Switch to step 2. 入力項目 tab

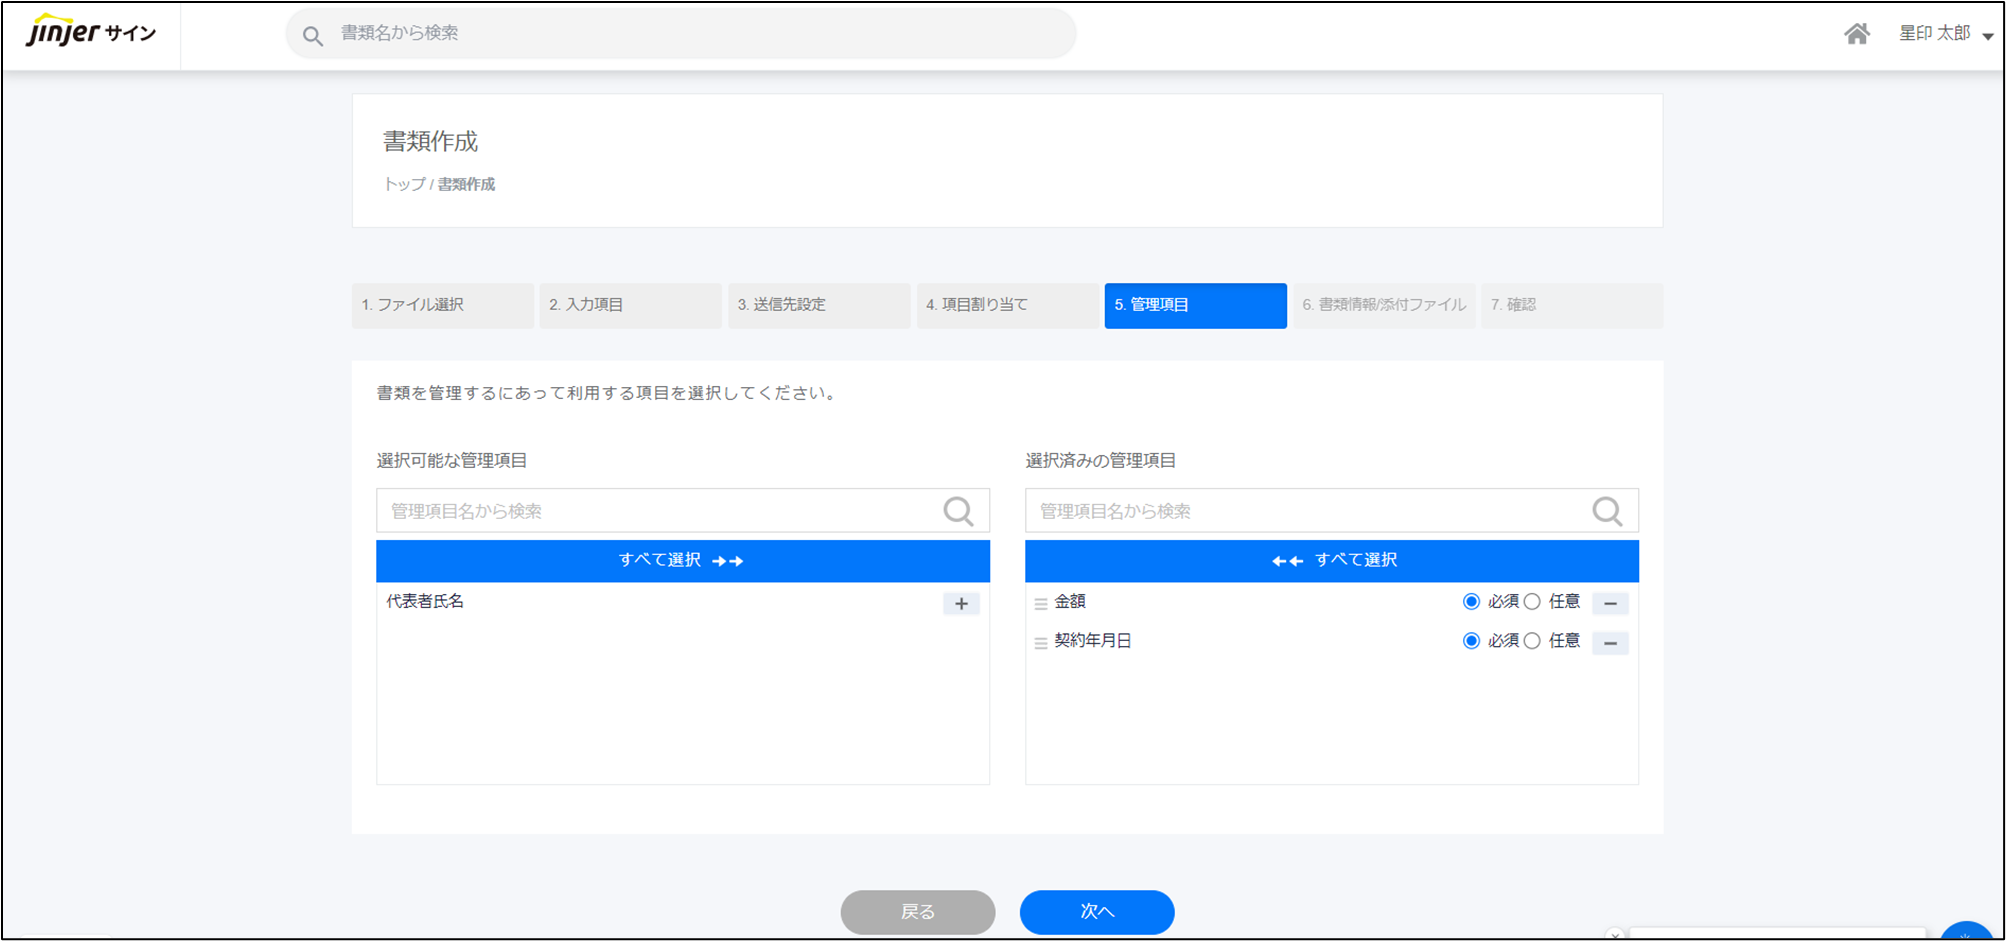(x=630, y=305)
